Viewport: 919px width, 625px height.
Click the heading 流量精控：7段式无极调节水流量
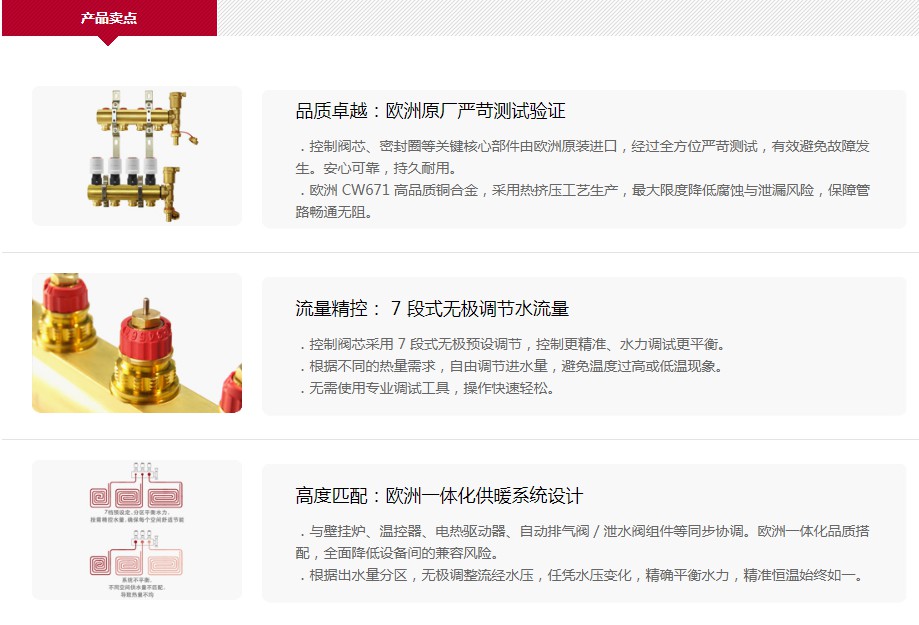click(432, 308)
